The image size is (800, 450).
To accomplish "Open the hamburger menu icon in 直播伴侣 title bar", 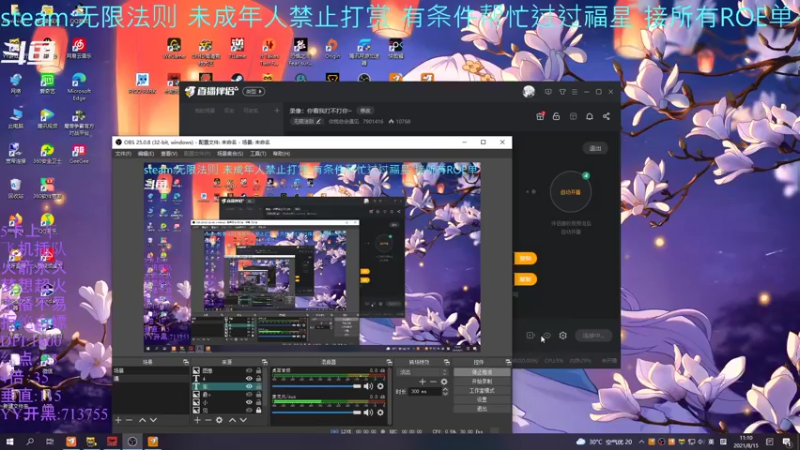I will click(x=574, y=92).
